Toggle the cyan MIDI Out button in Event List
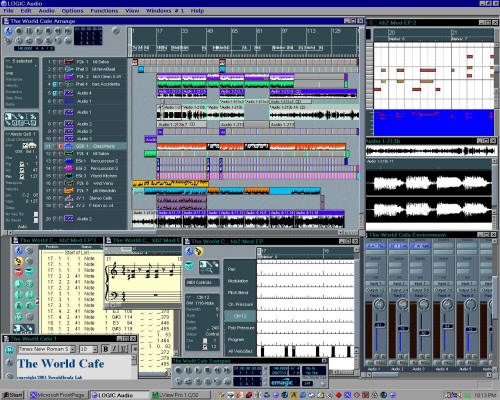Screen dimensions: 500x400 coord(29,272)
